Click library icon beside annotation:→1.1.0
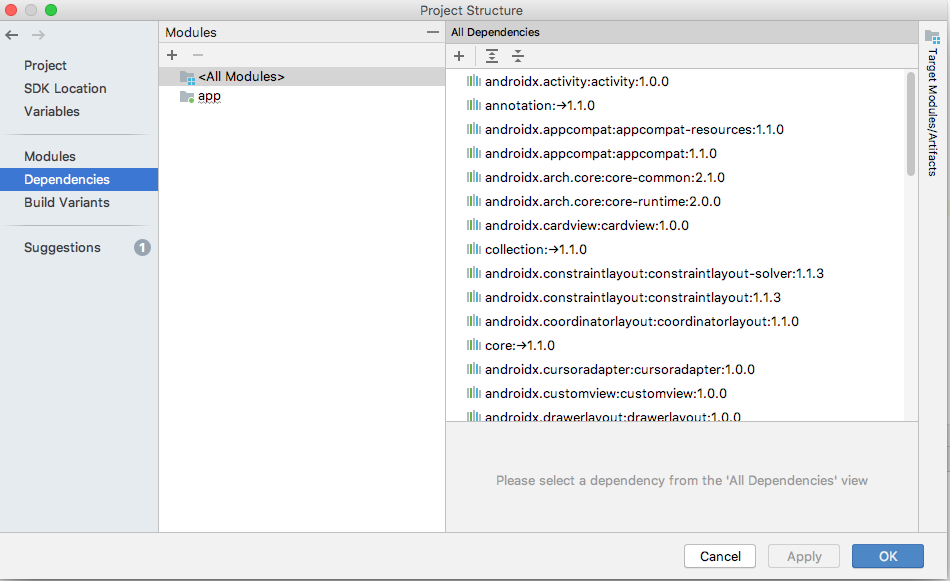Screen dimensions: 950x581 click(474, 105)
